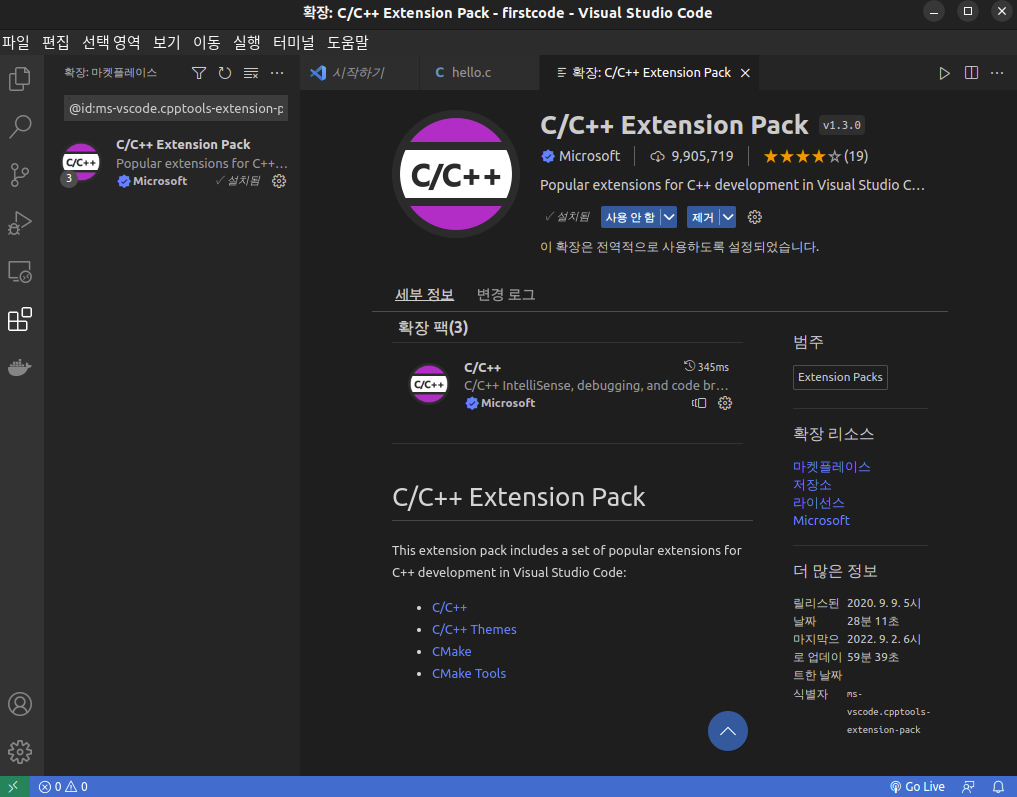Switch to the hello.c tab

tap(480, 73)
